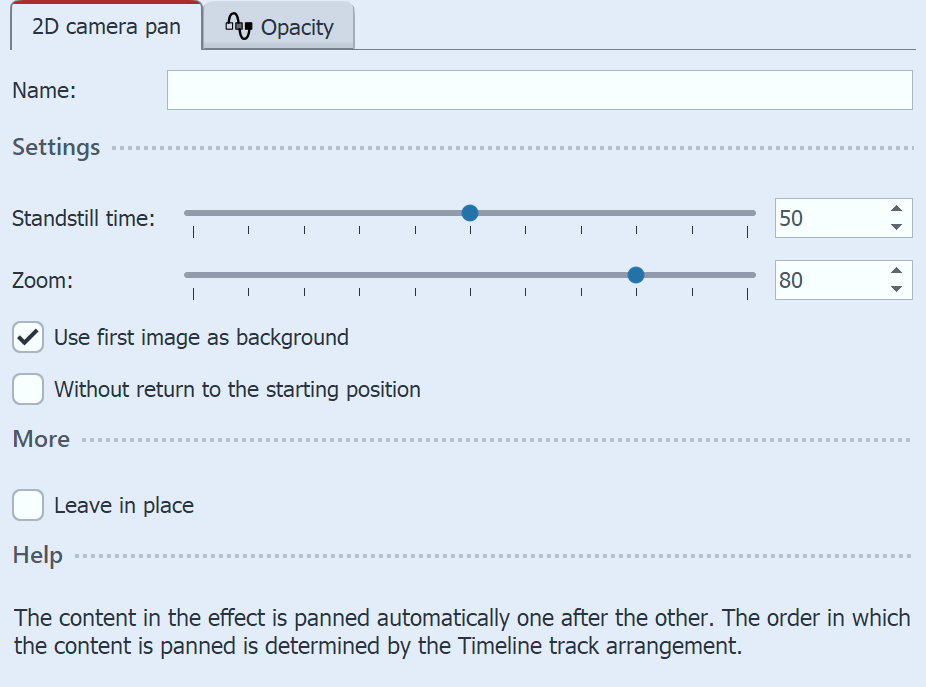This screenshot has width=926, height=687.
Task: Check Without return to the starting position
Action: [27, 389]
